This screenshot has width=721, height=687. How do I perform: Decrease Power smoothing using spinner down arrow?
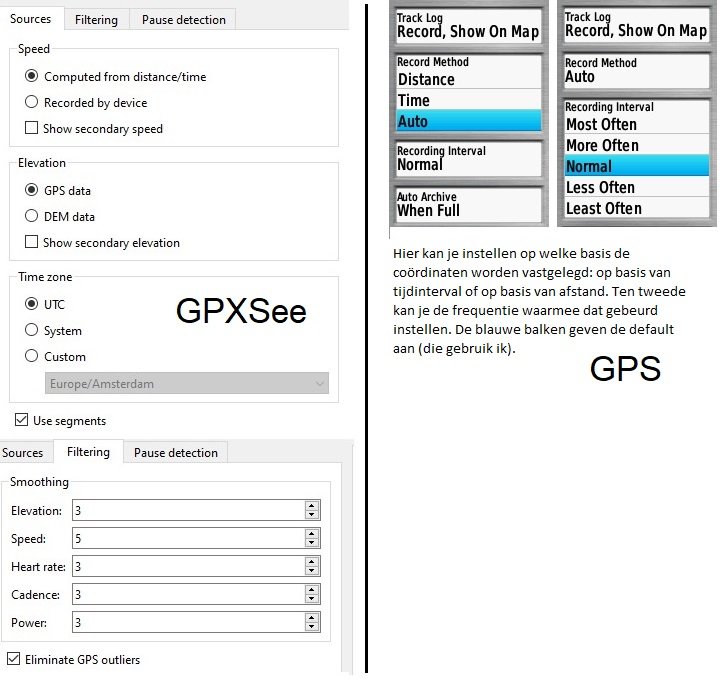tap(312, 628)
